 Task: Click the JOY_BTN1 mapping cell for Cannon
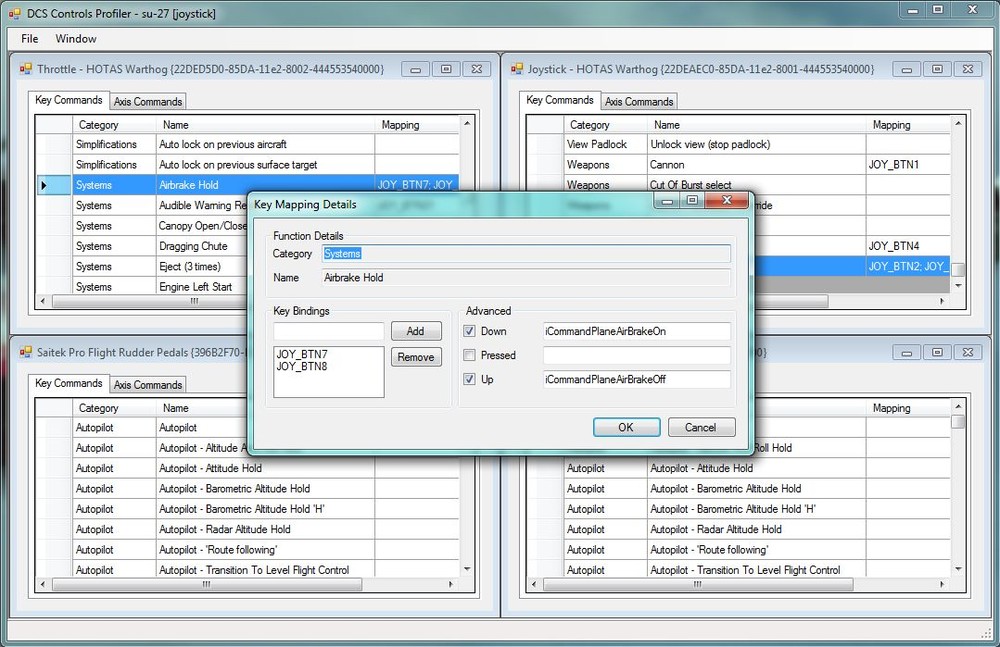[908, 165]
